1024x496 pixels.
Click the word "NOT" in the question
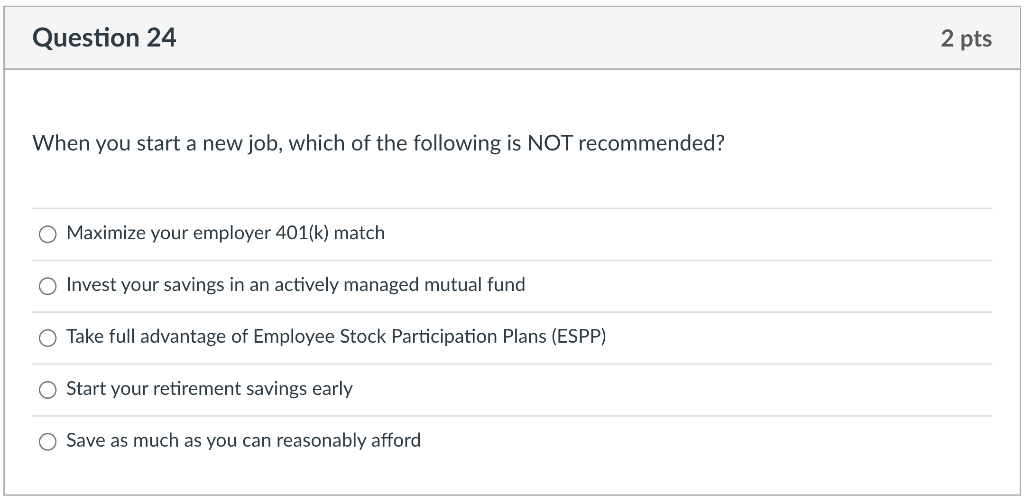pyautogui.click(x=549, y=143)
